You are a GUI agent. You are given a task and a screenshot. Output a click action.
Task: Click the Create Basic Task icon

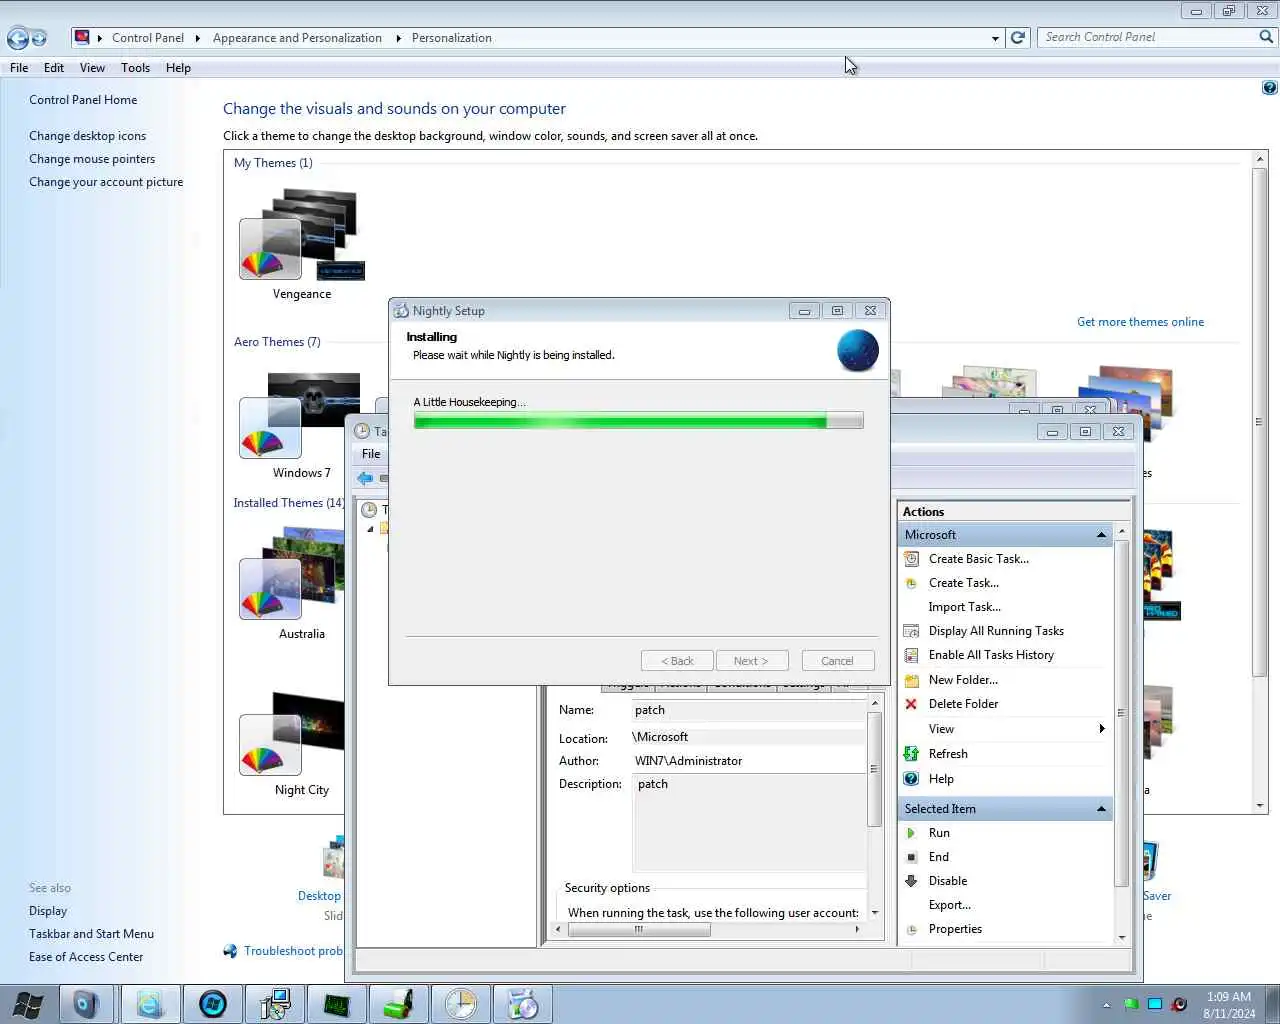[911, 559]
